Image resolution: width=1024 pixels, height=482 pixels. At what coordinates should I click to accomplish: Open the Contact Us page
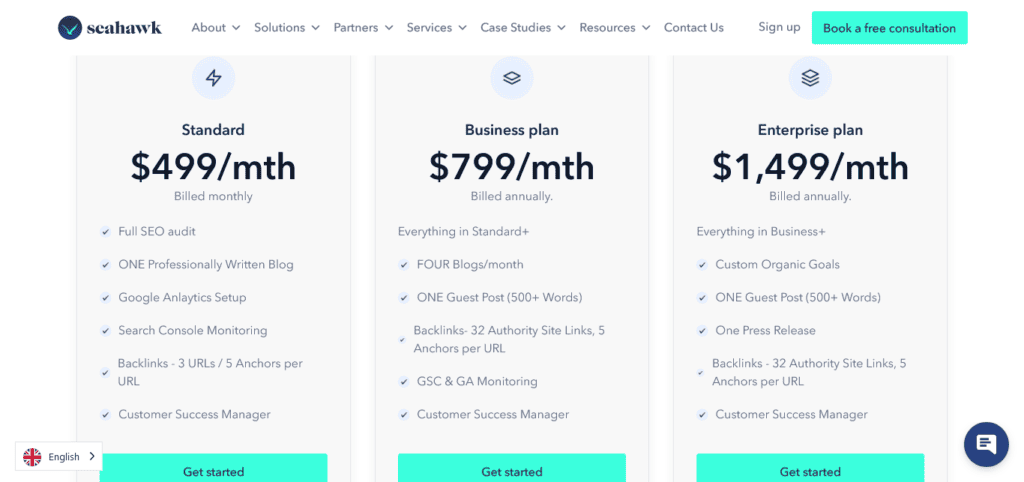(x=693, y=28)
